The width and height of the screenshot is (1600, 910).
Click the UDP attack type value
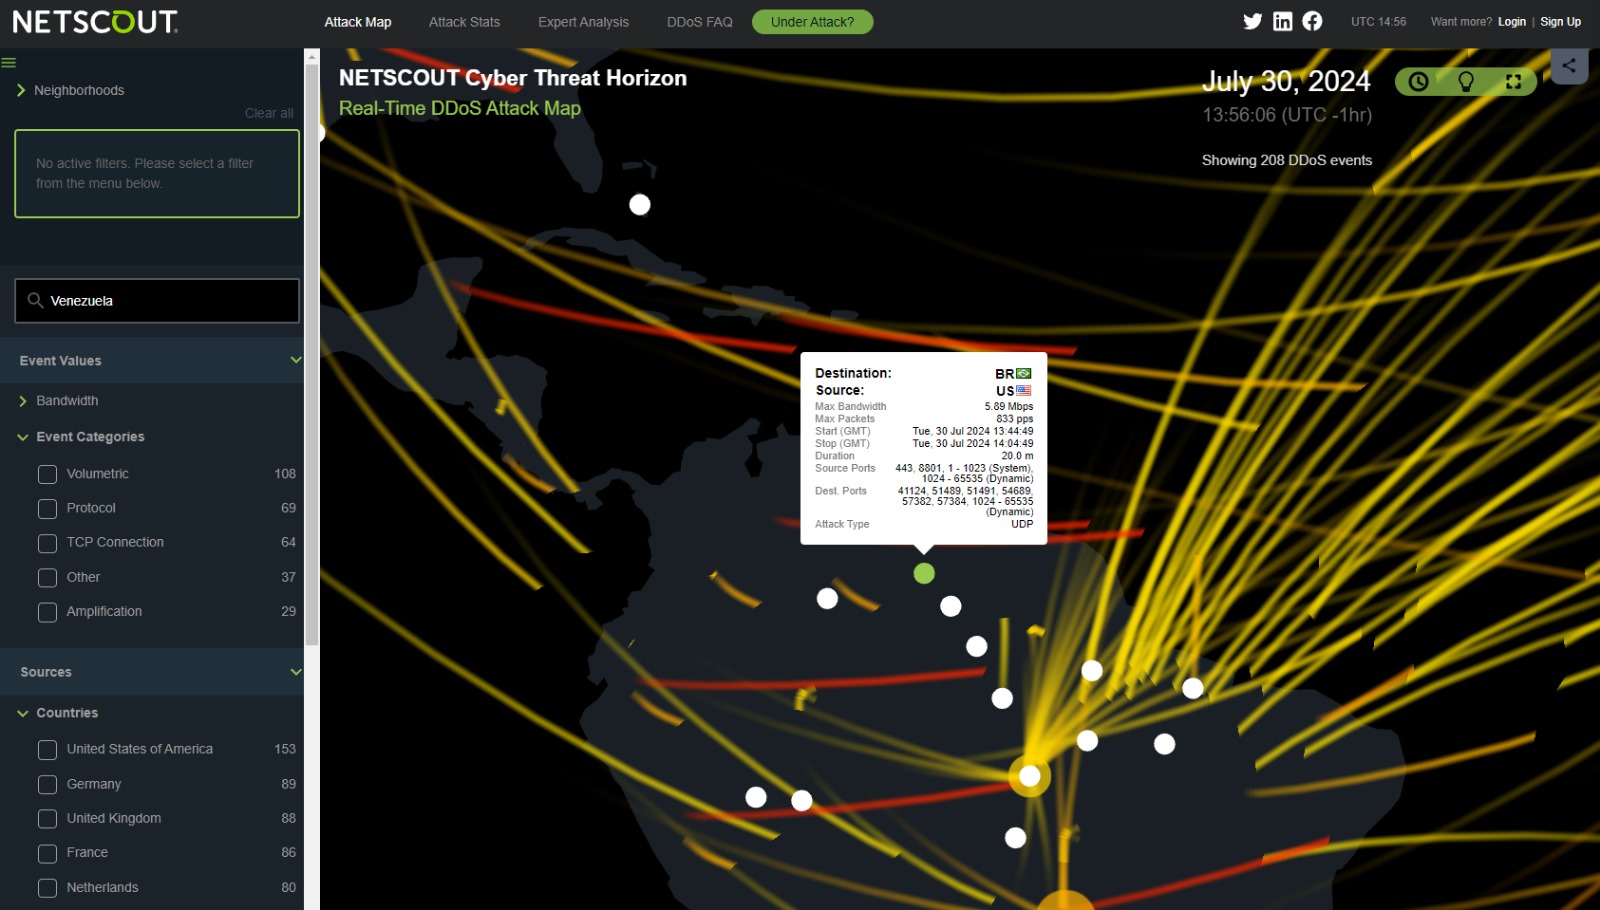pos(1022,524)
